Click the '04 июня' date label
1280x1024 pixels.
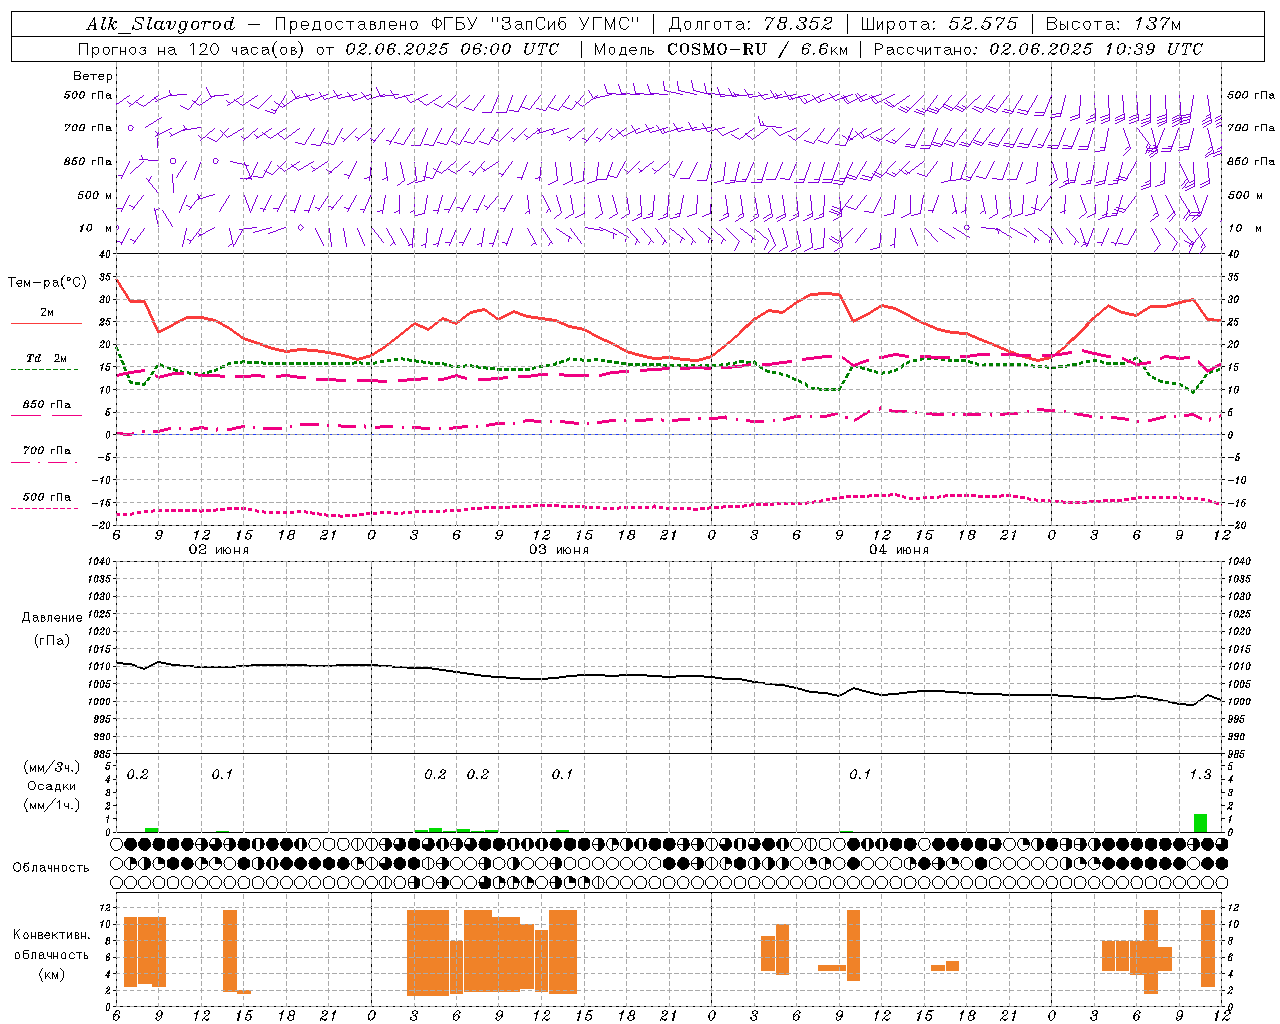point(899,550)
